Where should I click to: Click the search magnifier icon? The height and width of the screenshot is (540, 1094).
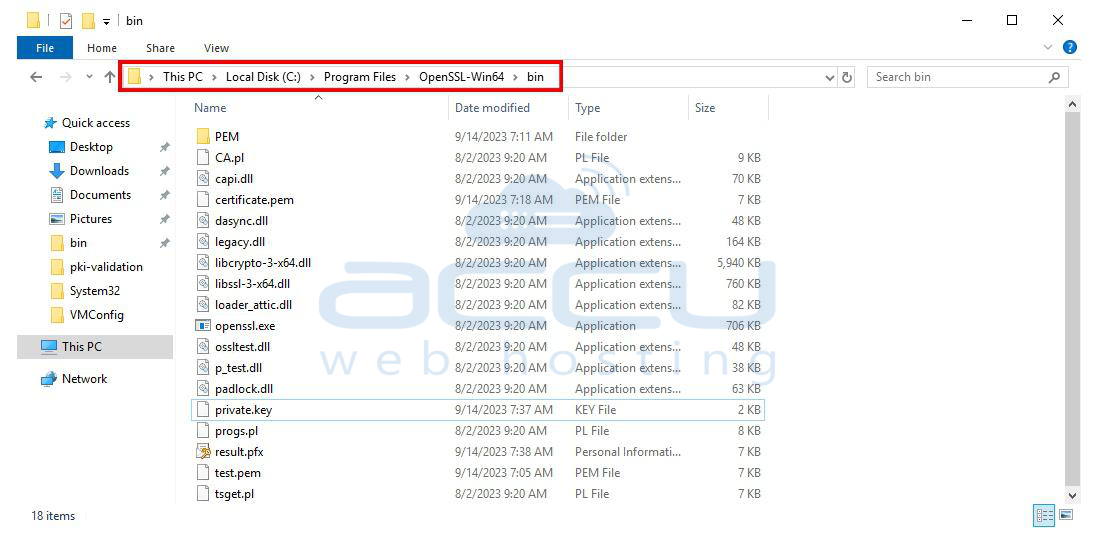click(x=1054, y=77)
